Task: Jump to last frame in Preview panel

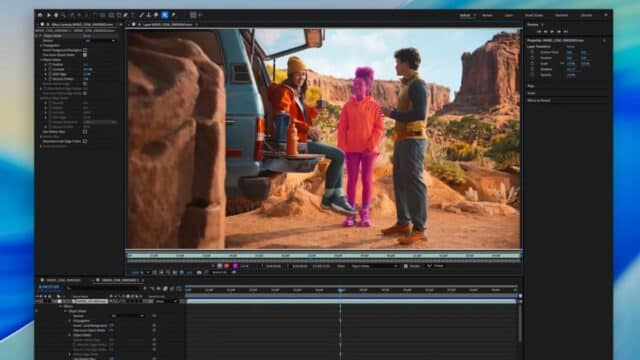Action: [x=566, y=31]
